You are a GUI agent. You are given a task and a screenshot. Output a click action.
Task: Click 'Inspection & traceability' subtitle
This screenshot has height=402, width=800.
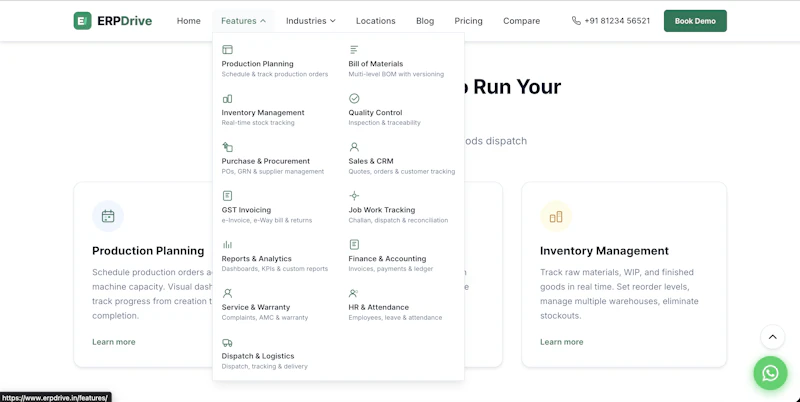tap(384, 122)
